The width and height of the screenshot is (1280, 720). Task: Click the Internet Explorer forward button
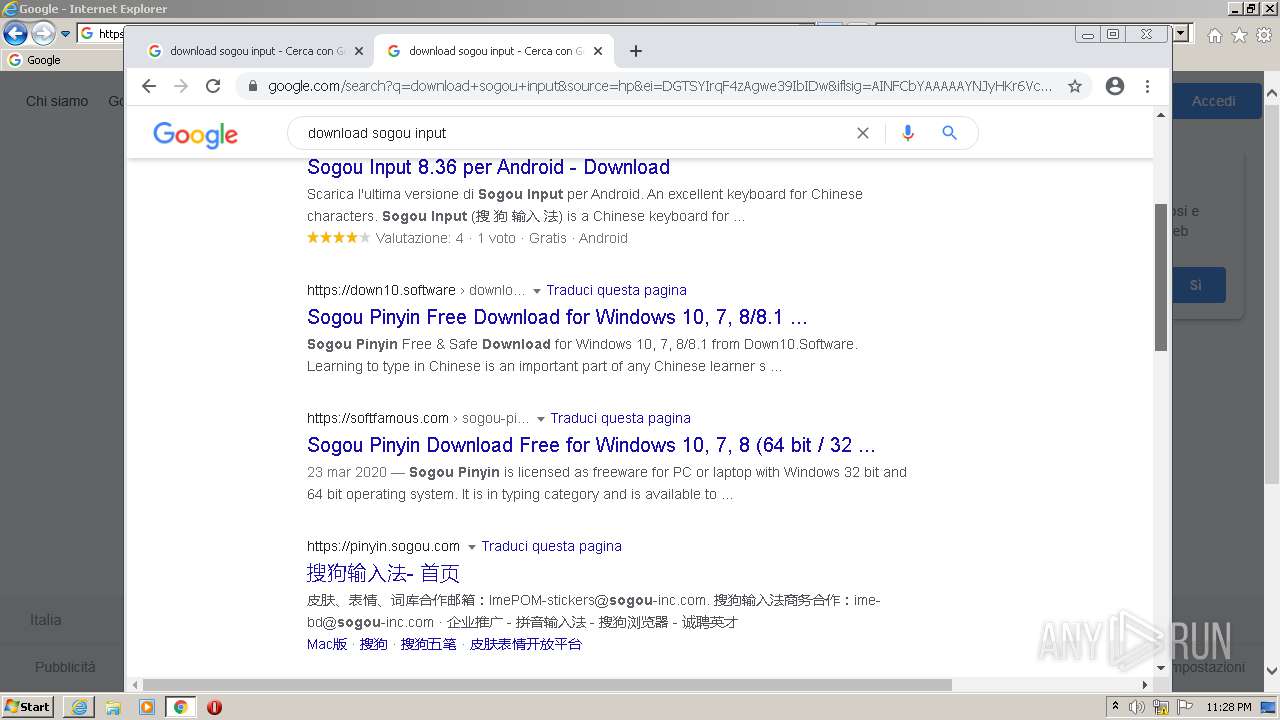click(x=43, y=33)
